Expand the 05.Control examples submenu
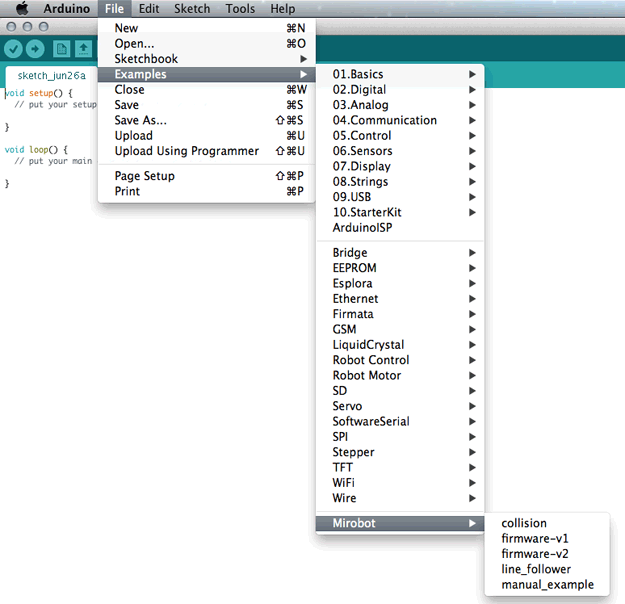The height and width of the screenshot is (604, 625). pos(400,136)
